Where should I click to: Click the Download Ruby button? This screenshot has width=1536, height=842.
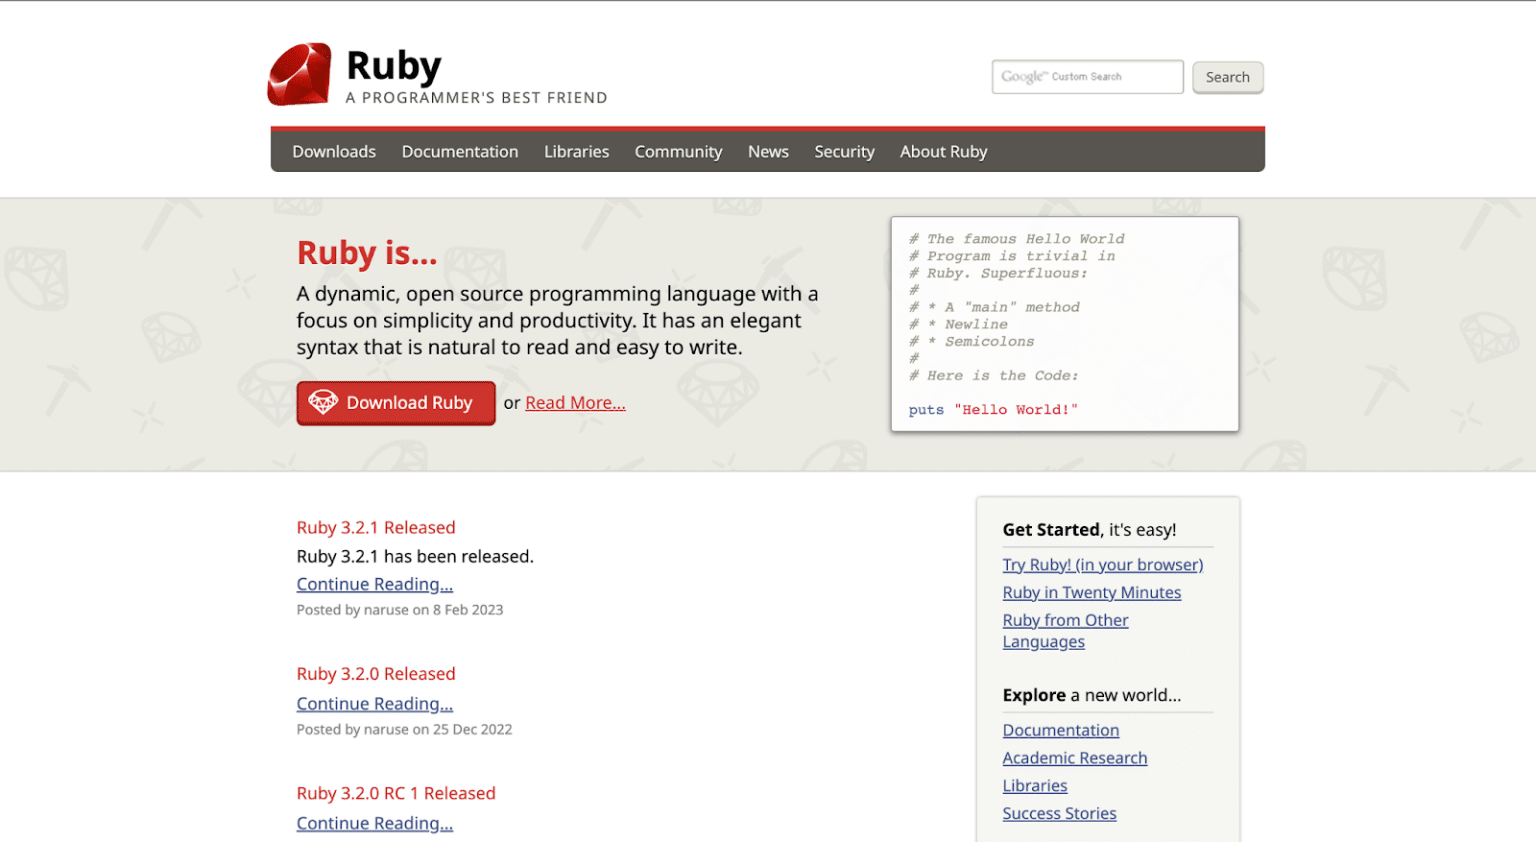[396, 402]
